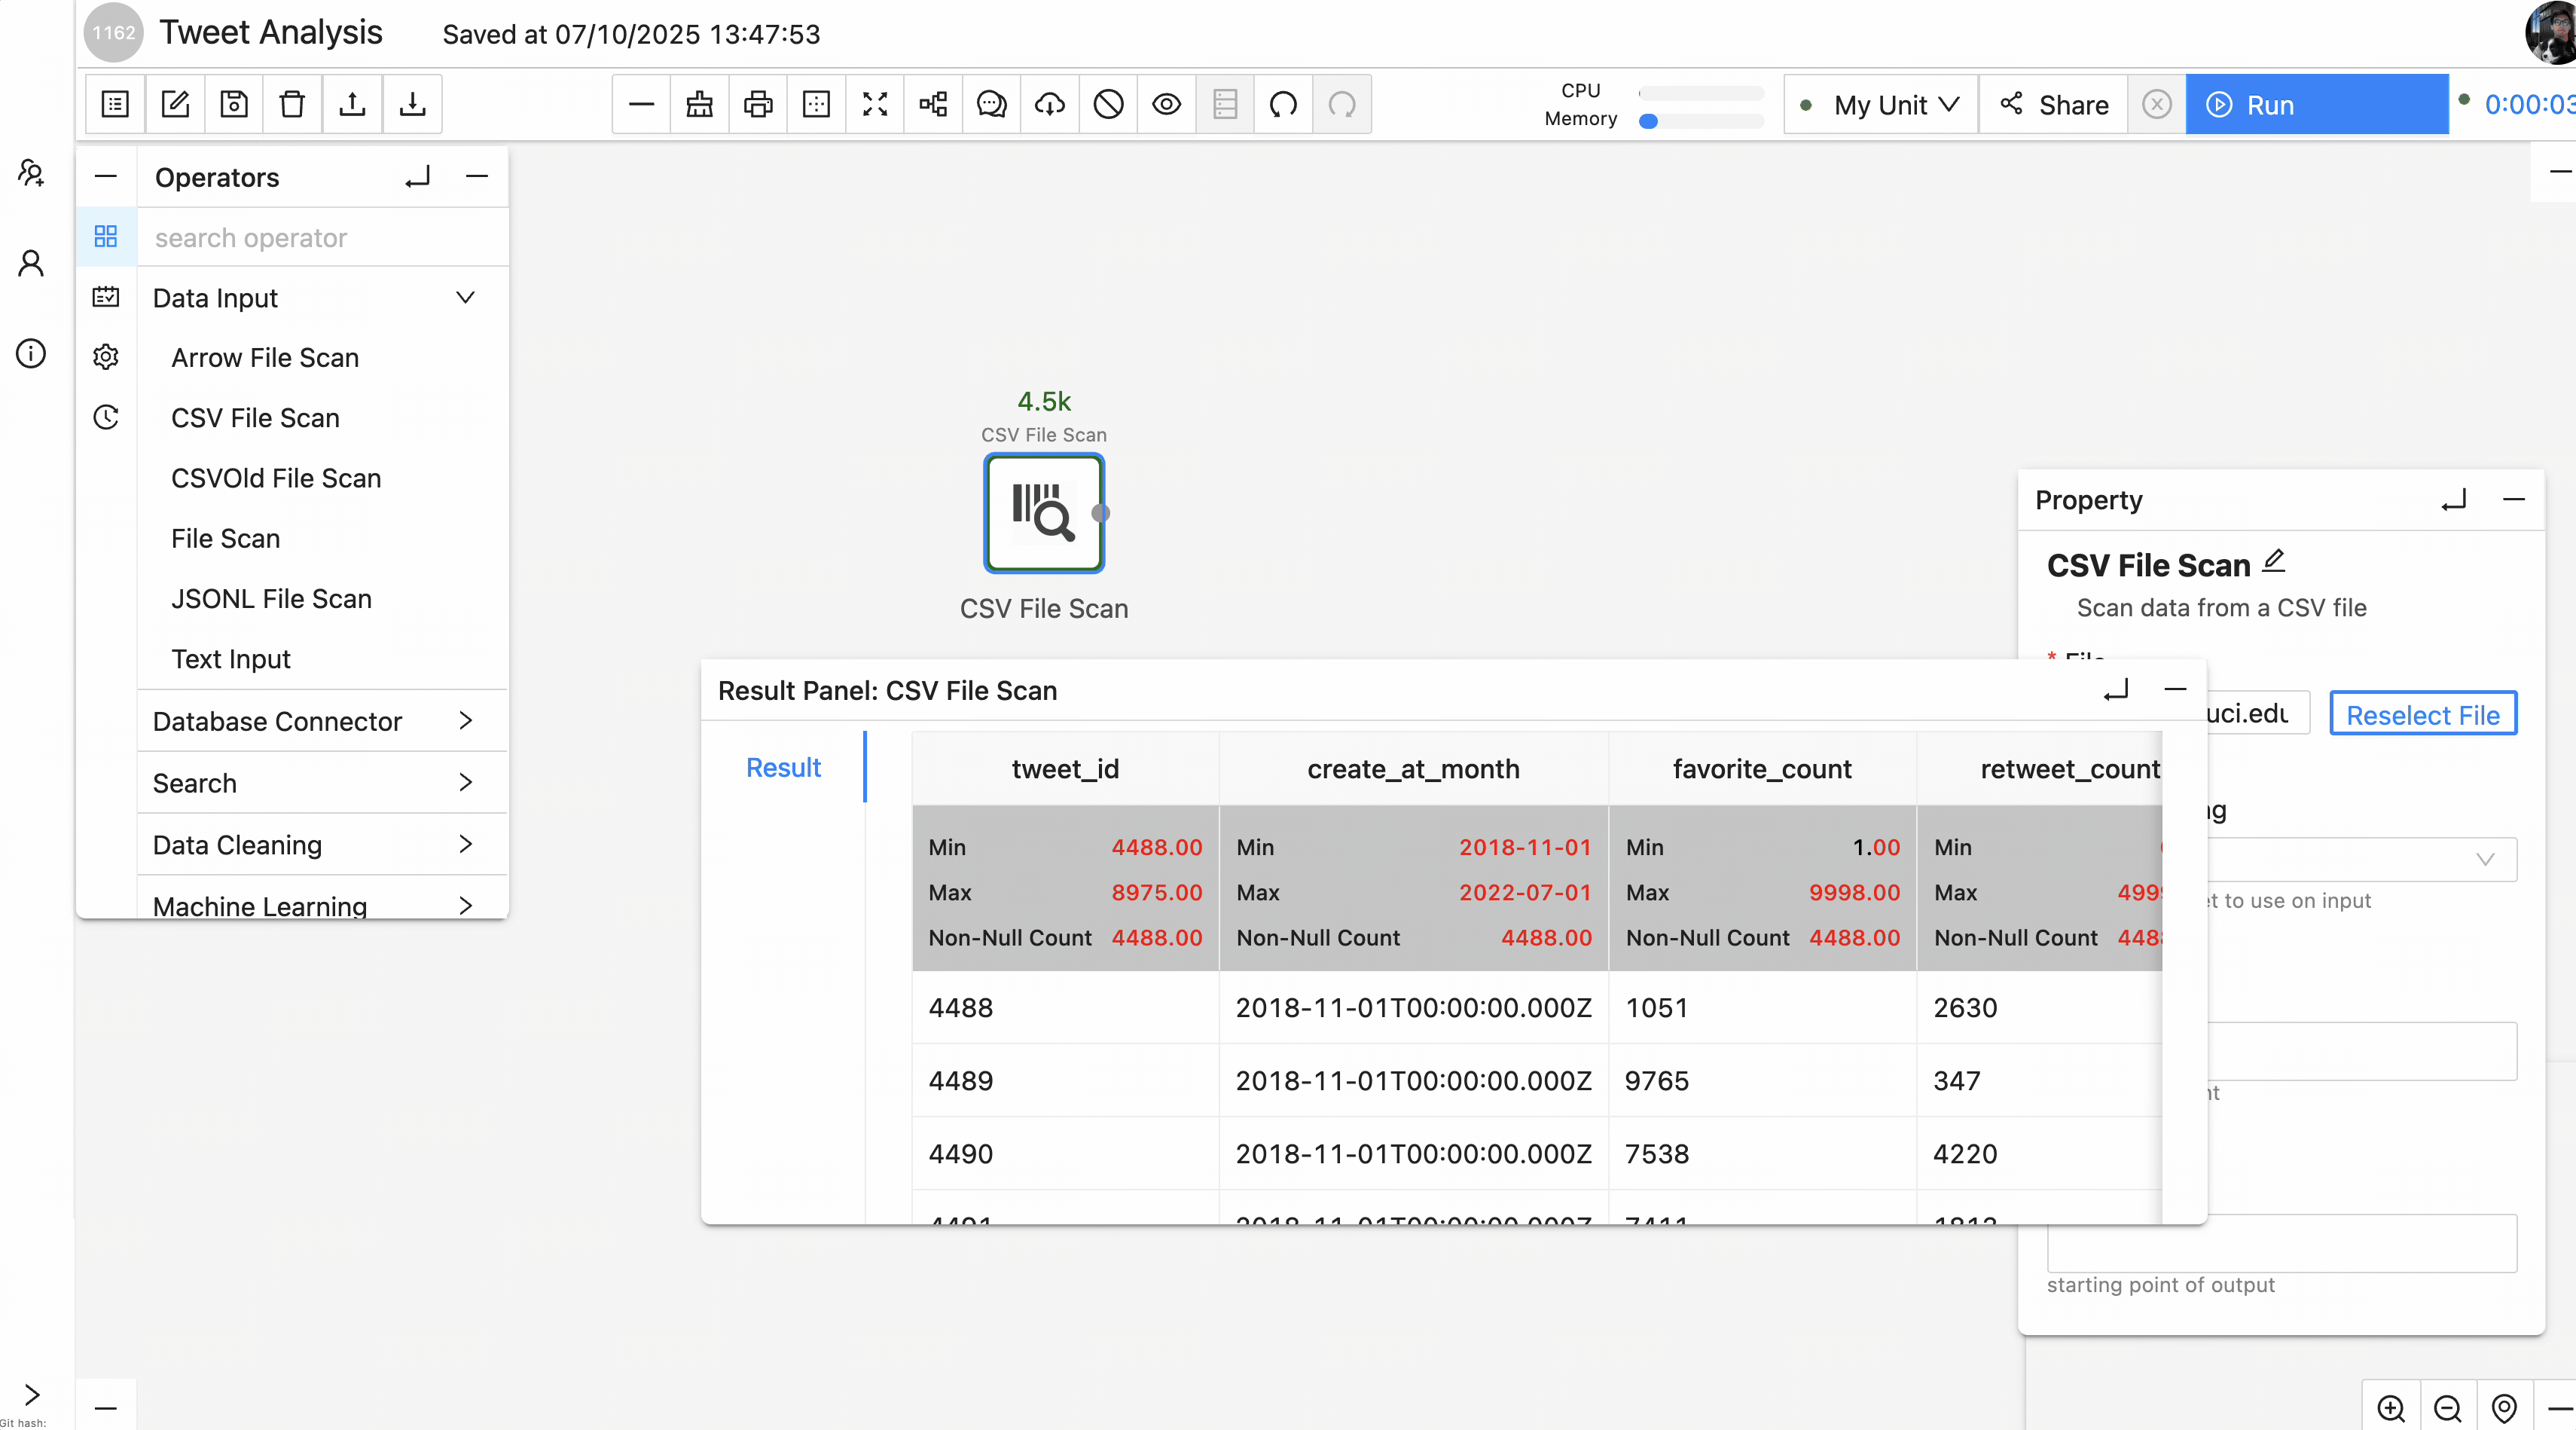The image size is (2576, 1430).
Task: Toggle the dotted grid icon in the toolbar
Action: (x=816, y=104)
